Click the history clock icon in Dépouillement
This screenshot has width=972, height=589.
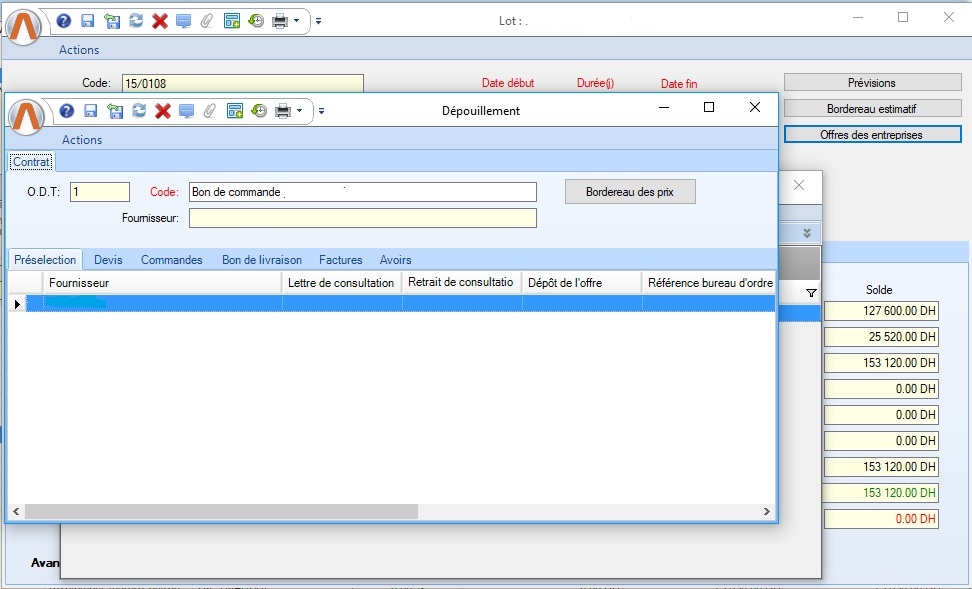coord(259,111)
